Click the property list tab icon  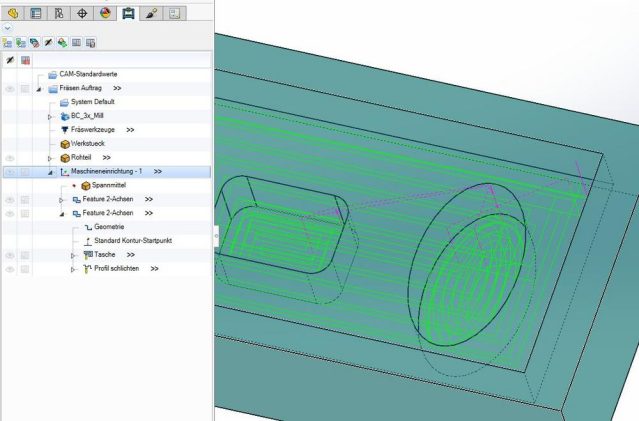pos(36,13)
